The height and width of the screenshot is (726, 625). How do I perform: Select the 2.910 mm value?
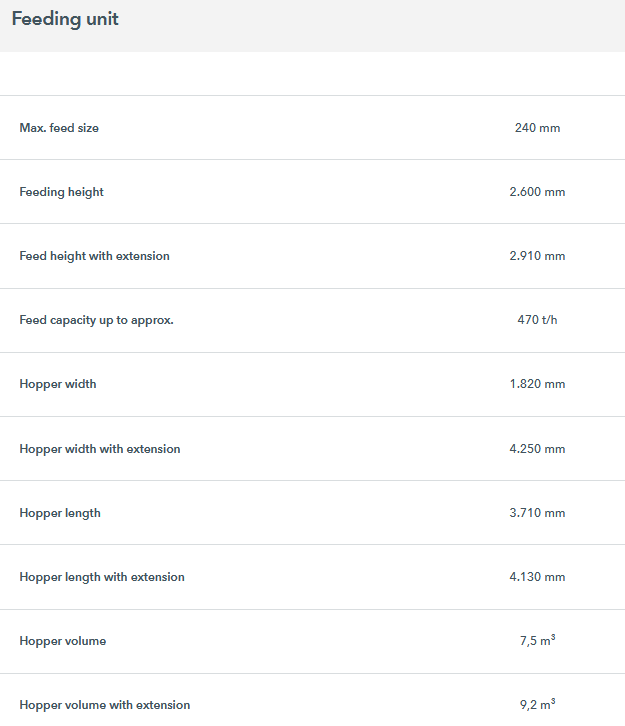point(537,256)
